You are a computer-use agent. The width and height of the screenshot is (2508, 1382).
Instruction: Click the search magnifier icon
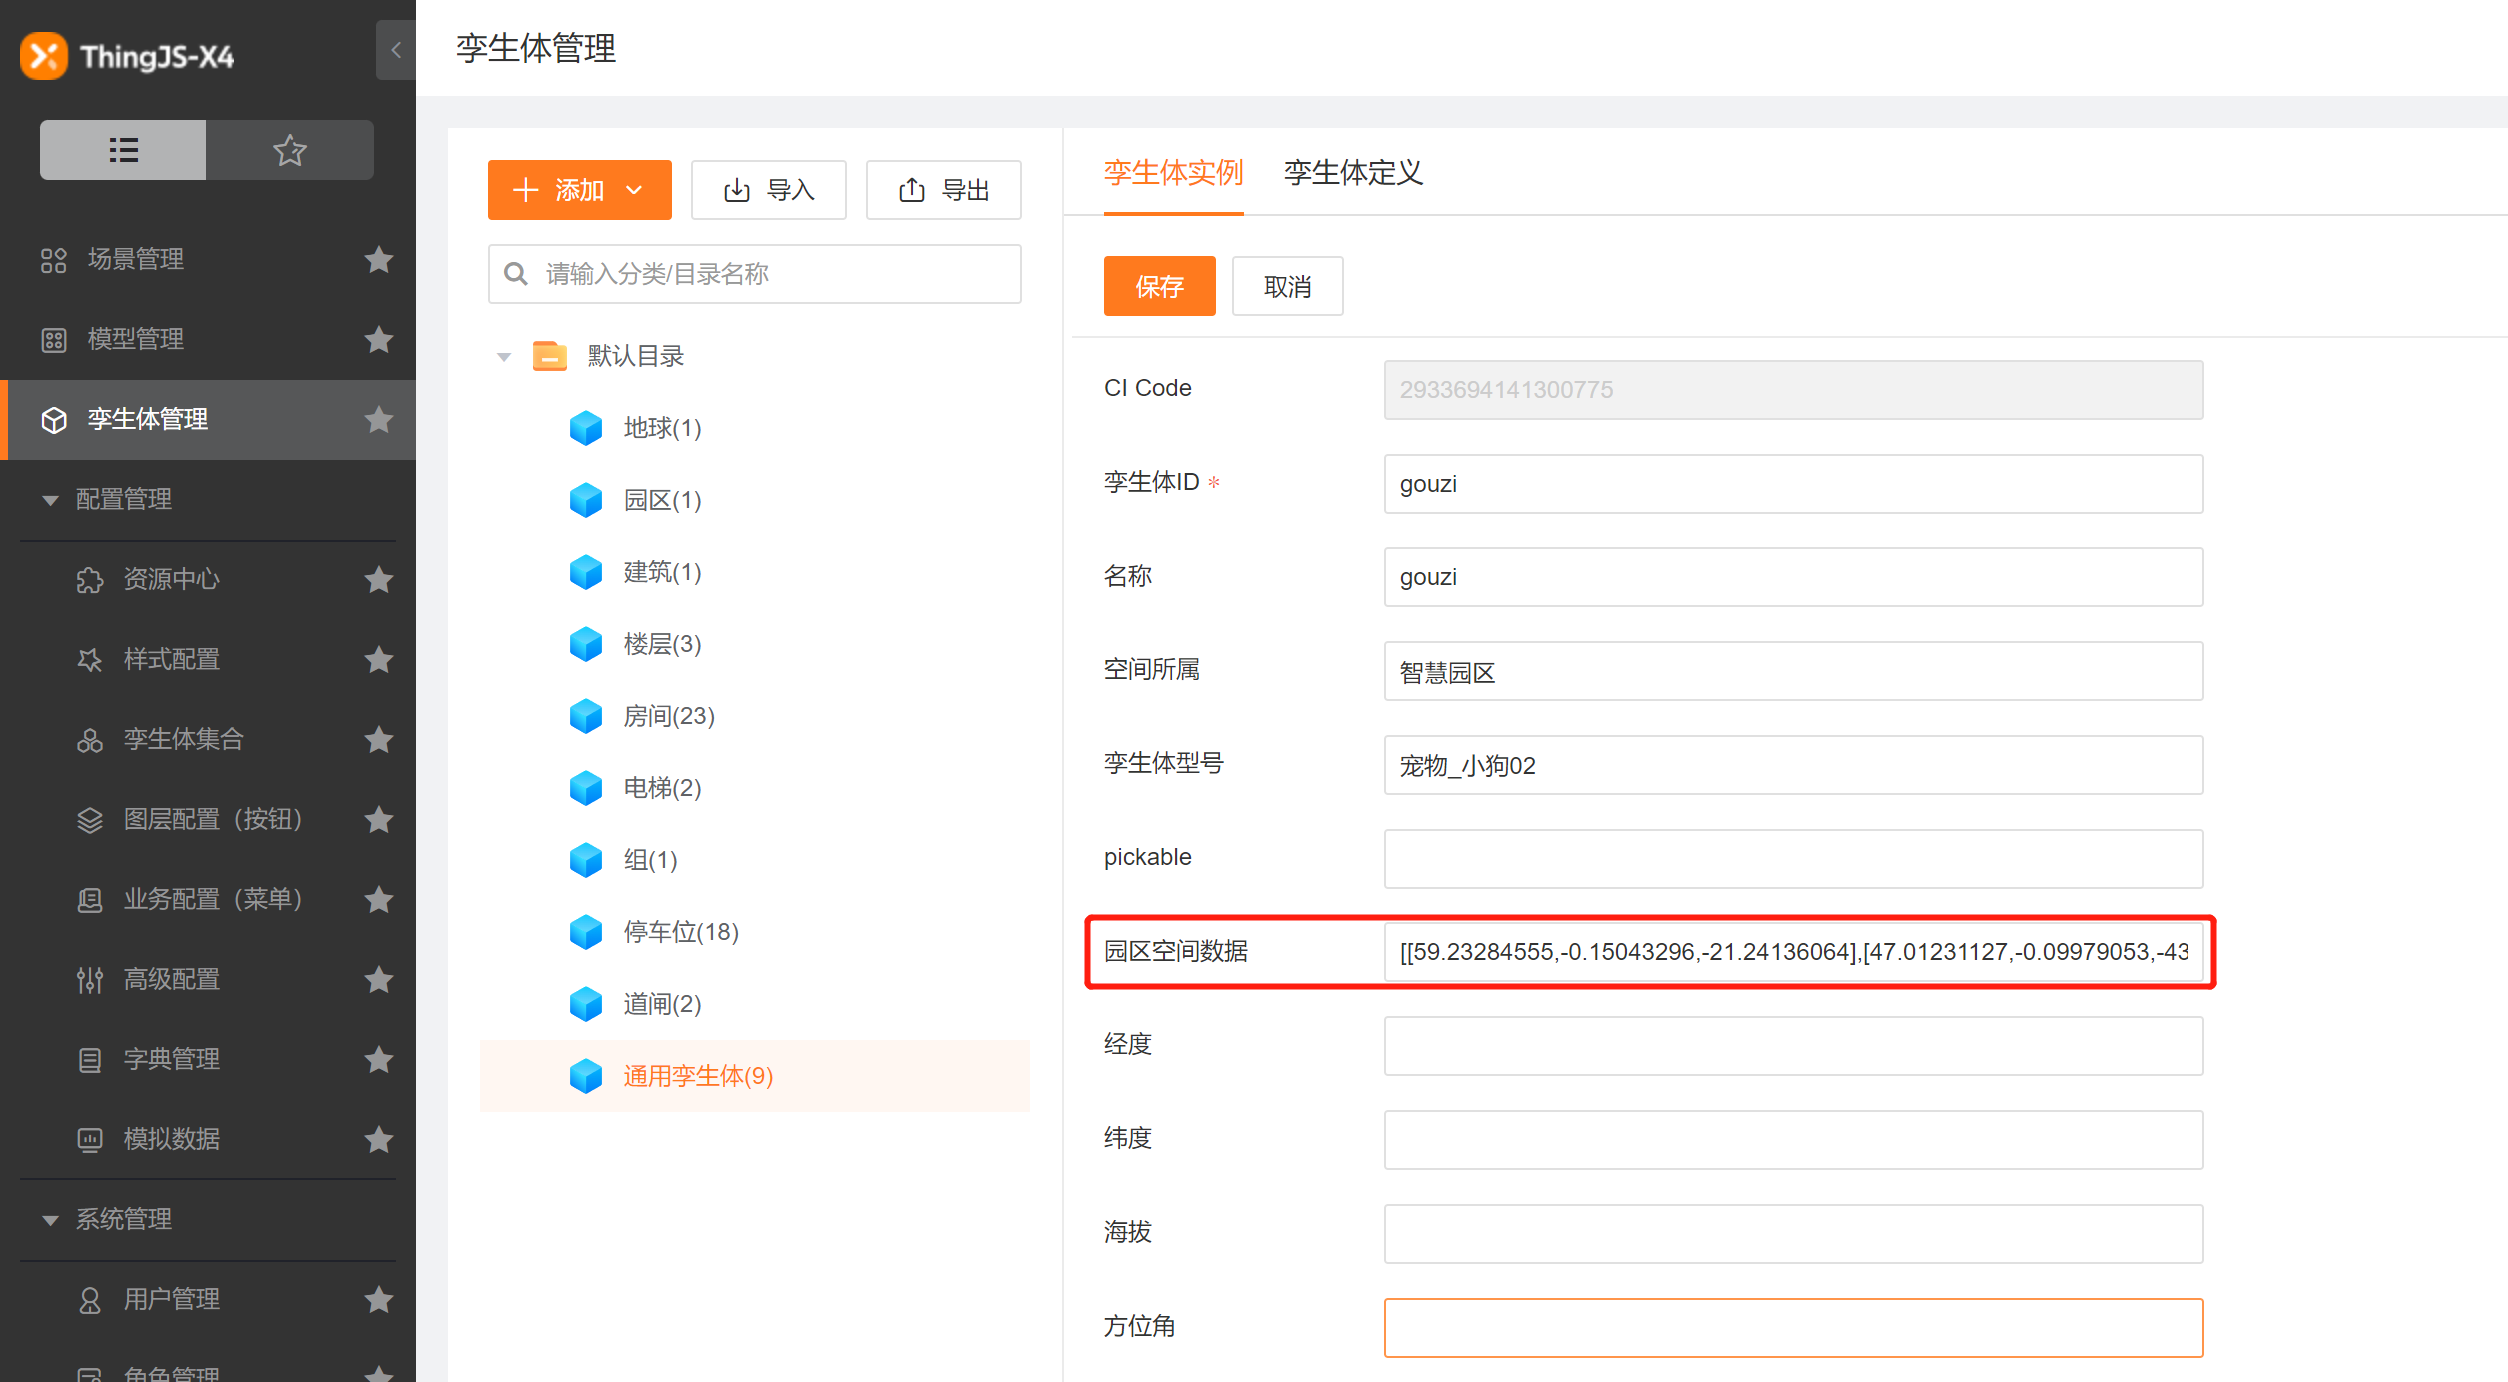(516, 274)
